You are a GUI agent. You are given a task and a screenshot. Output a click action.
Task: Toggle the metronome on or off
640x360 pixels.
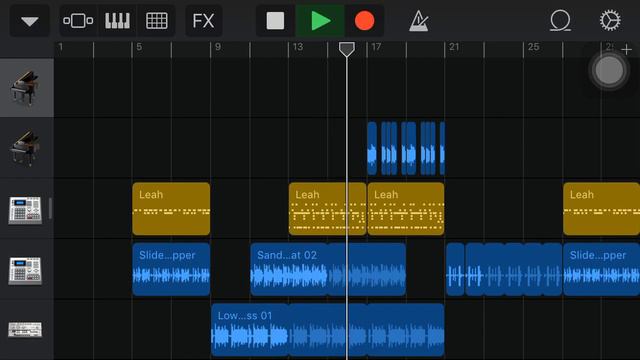pyautogui.click(x=419, y=21)
